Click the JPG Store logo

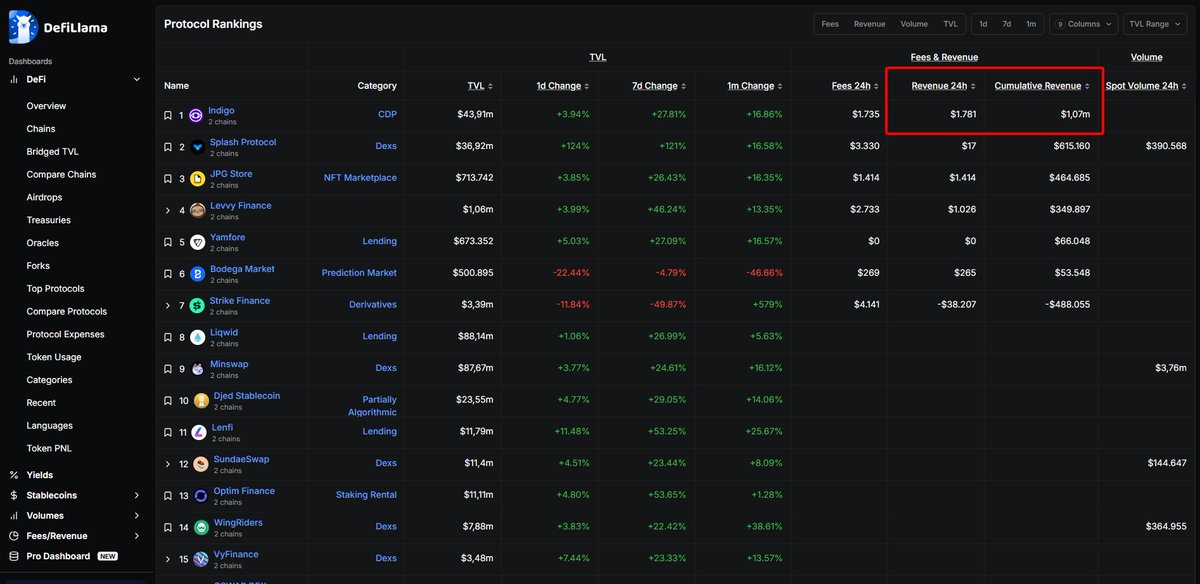[x=197, y=179]
